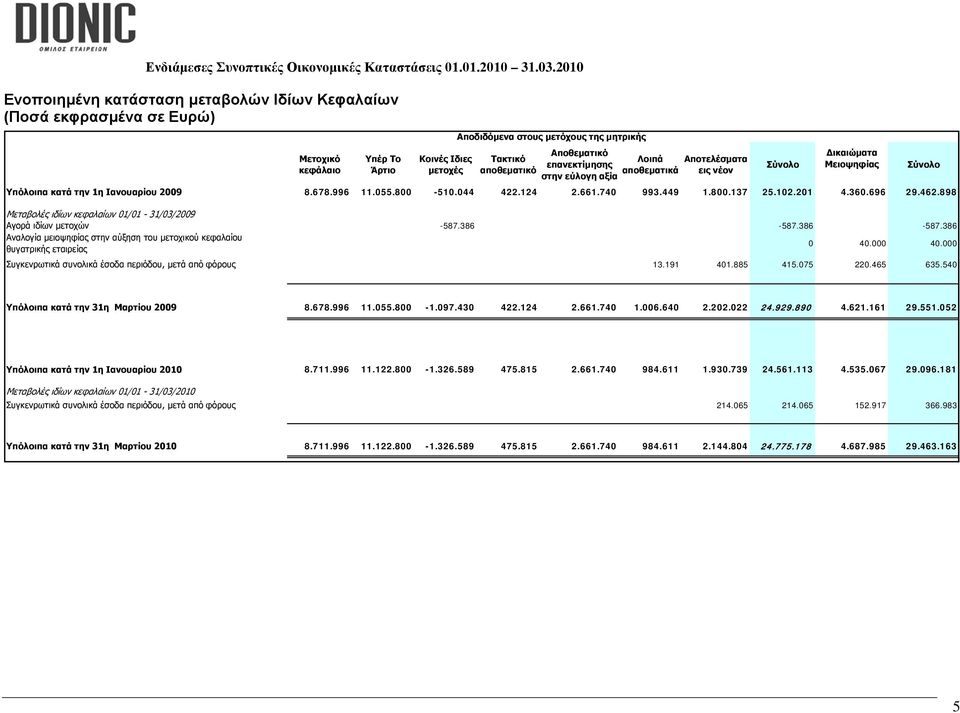Select the value '13.191'

[x=666, y=265]
